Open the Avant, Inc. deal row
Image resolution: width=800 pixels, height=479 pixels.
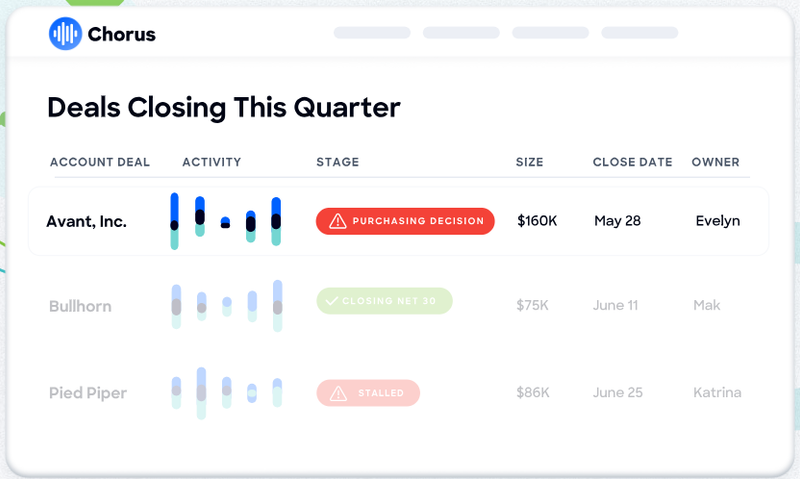pyautogui.click(x=398, y=221)
